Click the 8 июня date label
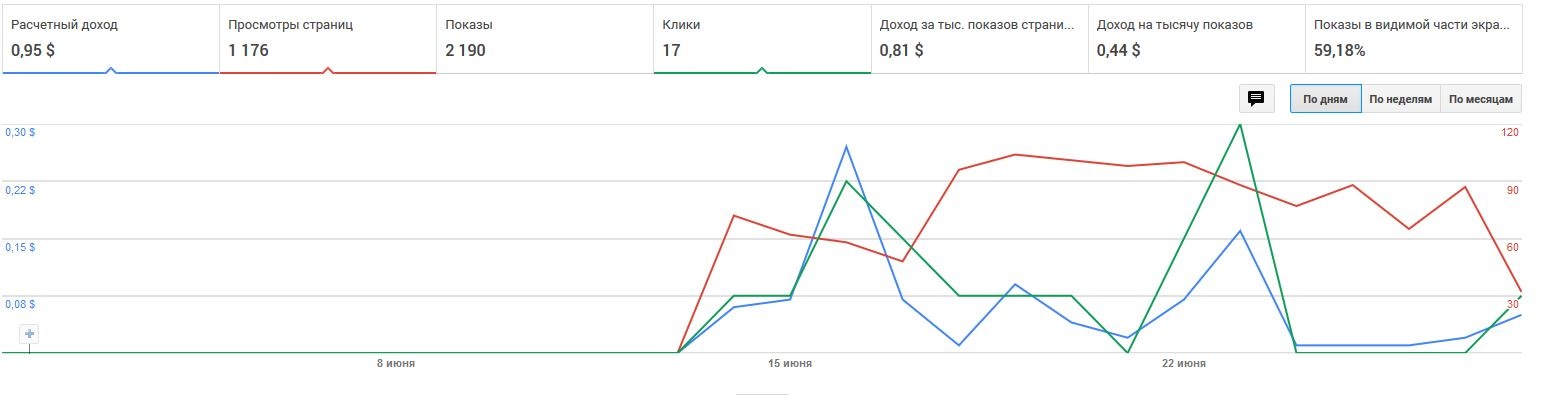This screenshot has width=1541, height=395. click(x=396, y=364)
